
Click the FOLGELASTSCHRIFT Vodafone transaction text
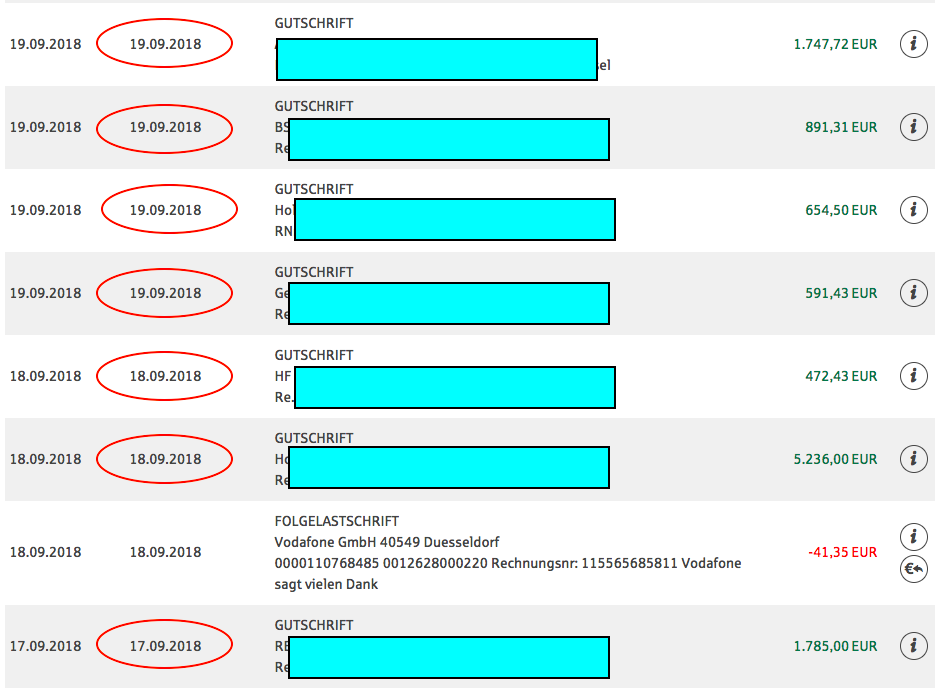[x=336, y=521]
